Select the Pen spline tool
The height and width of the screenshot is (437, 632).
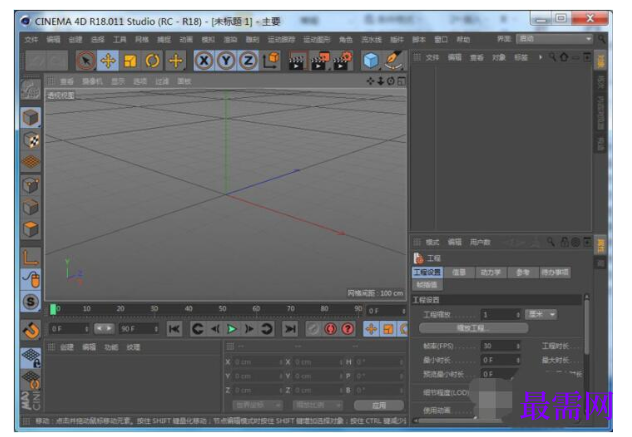(393, 61)
